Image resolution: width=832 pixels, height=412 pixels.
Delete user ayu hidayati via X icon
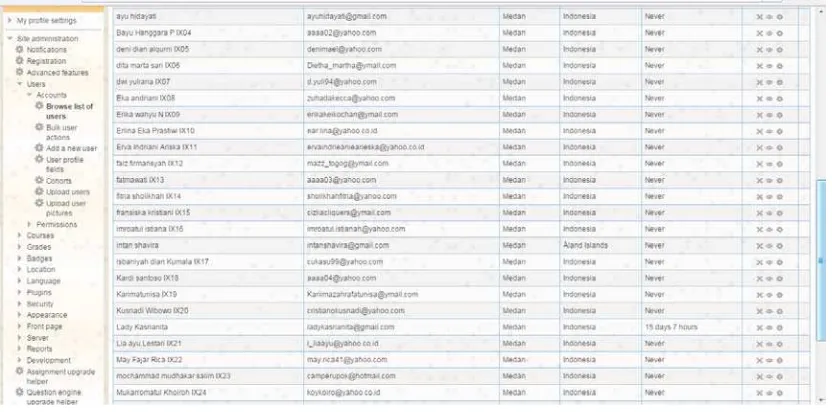[x=759, y=17]
